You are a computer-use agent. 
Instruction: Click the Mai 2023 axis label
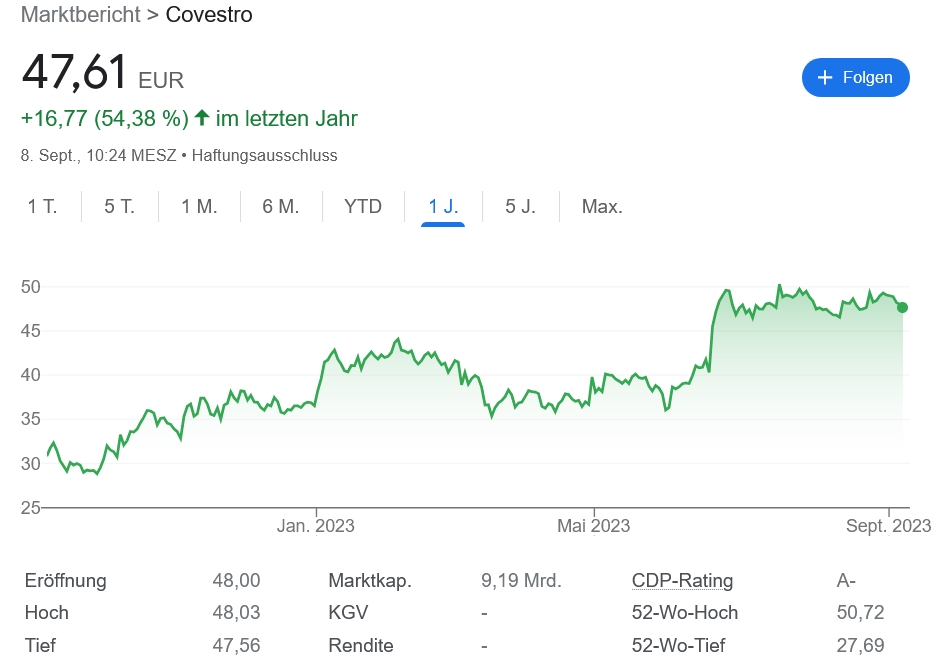tap(594, 525)
